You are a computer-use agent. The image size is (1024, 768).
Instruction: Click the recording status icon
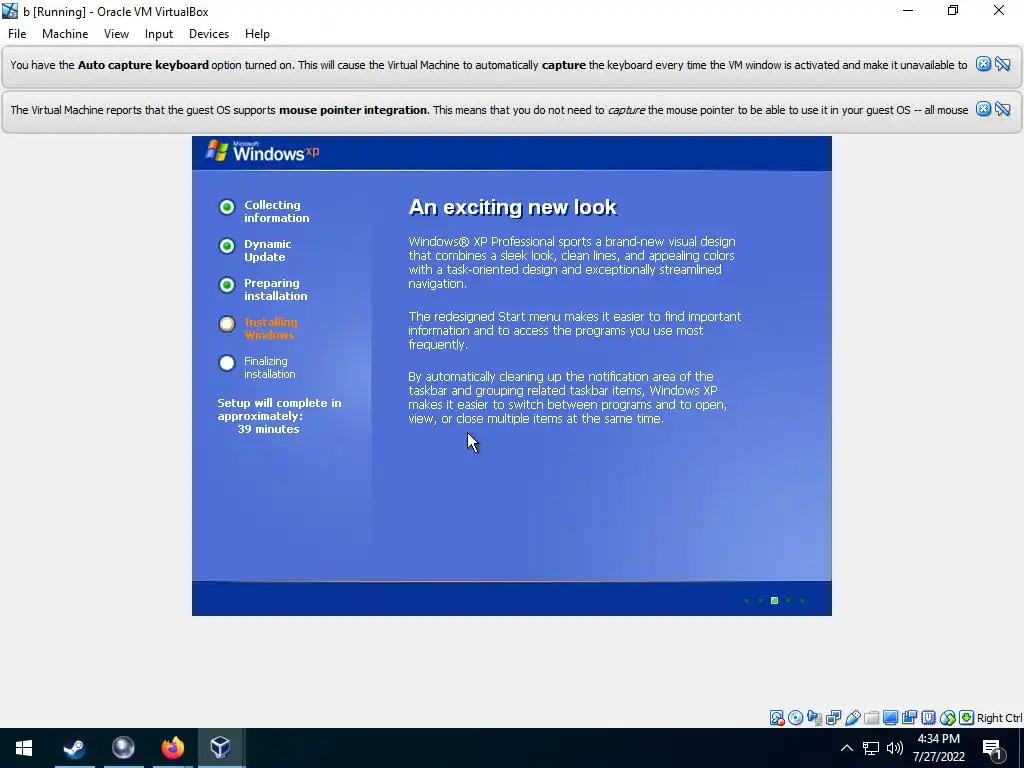(909, 718)
